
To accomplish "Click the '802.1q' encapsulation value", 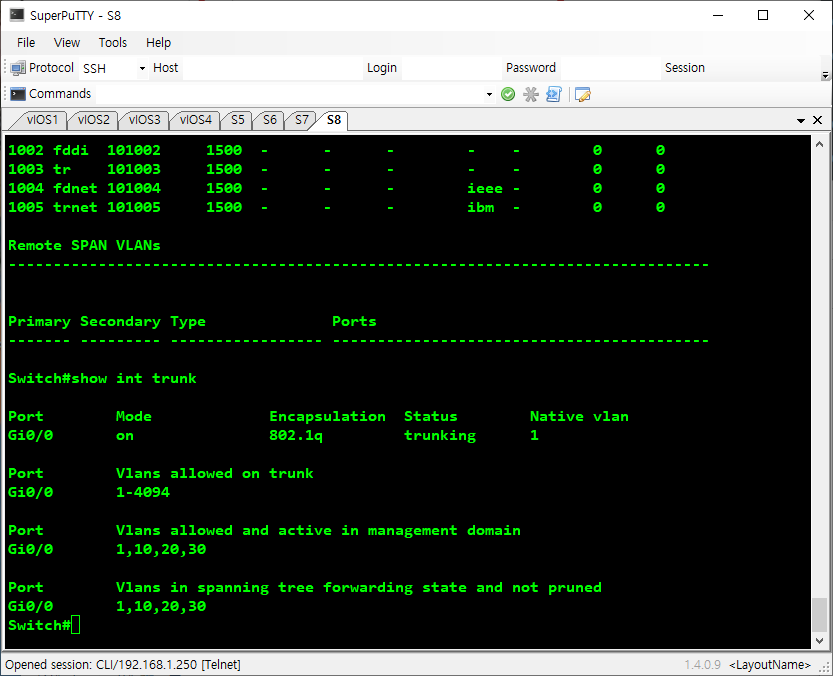I will pos(296,436).
